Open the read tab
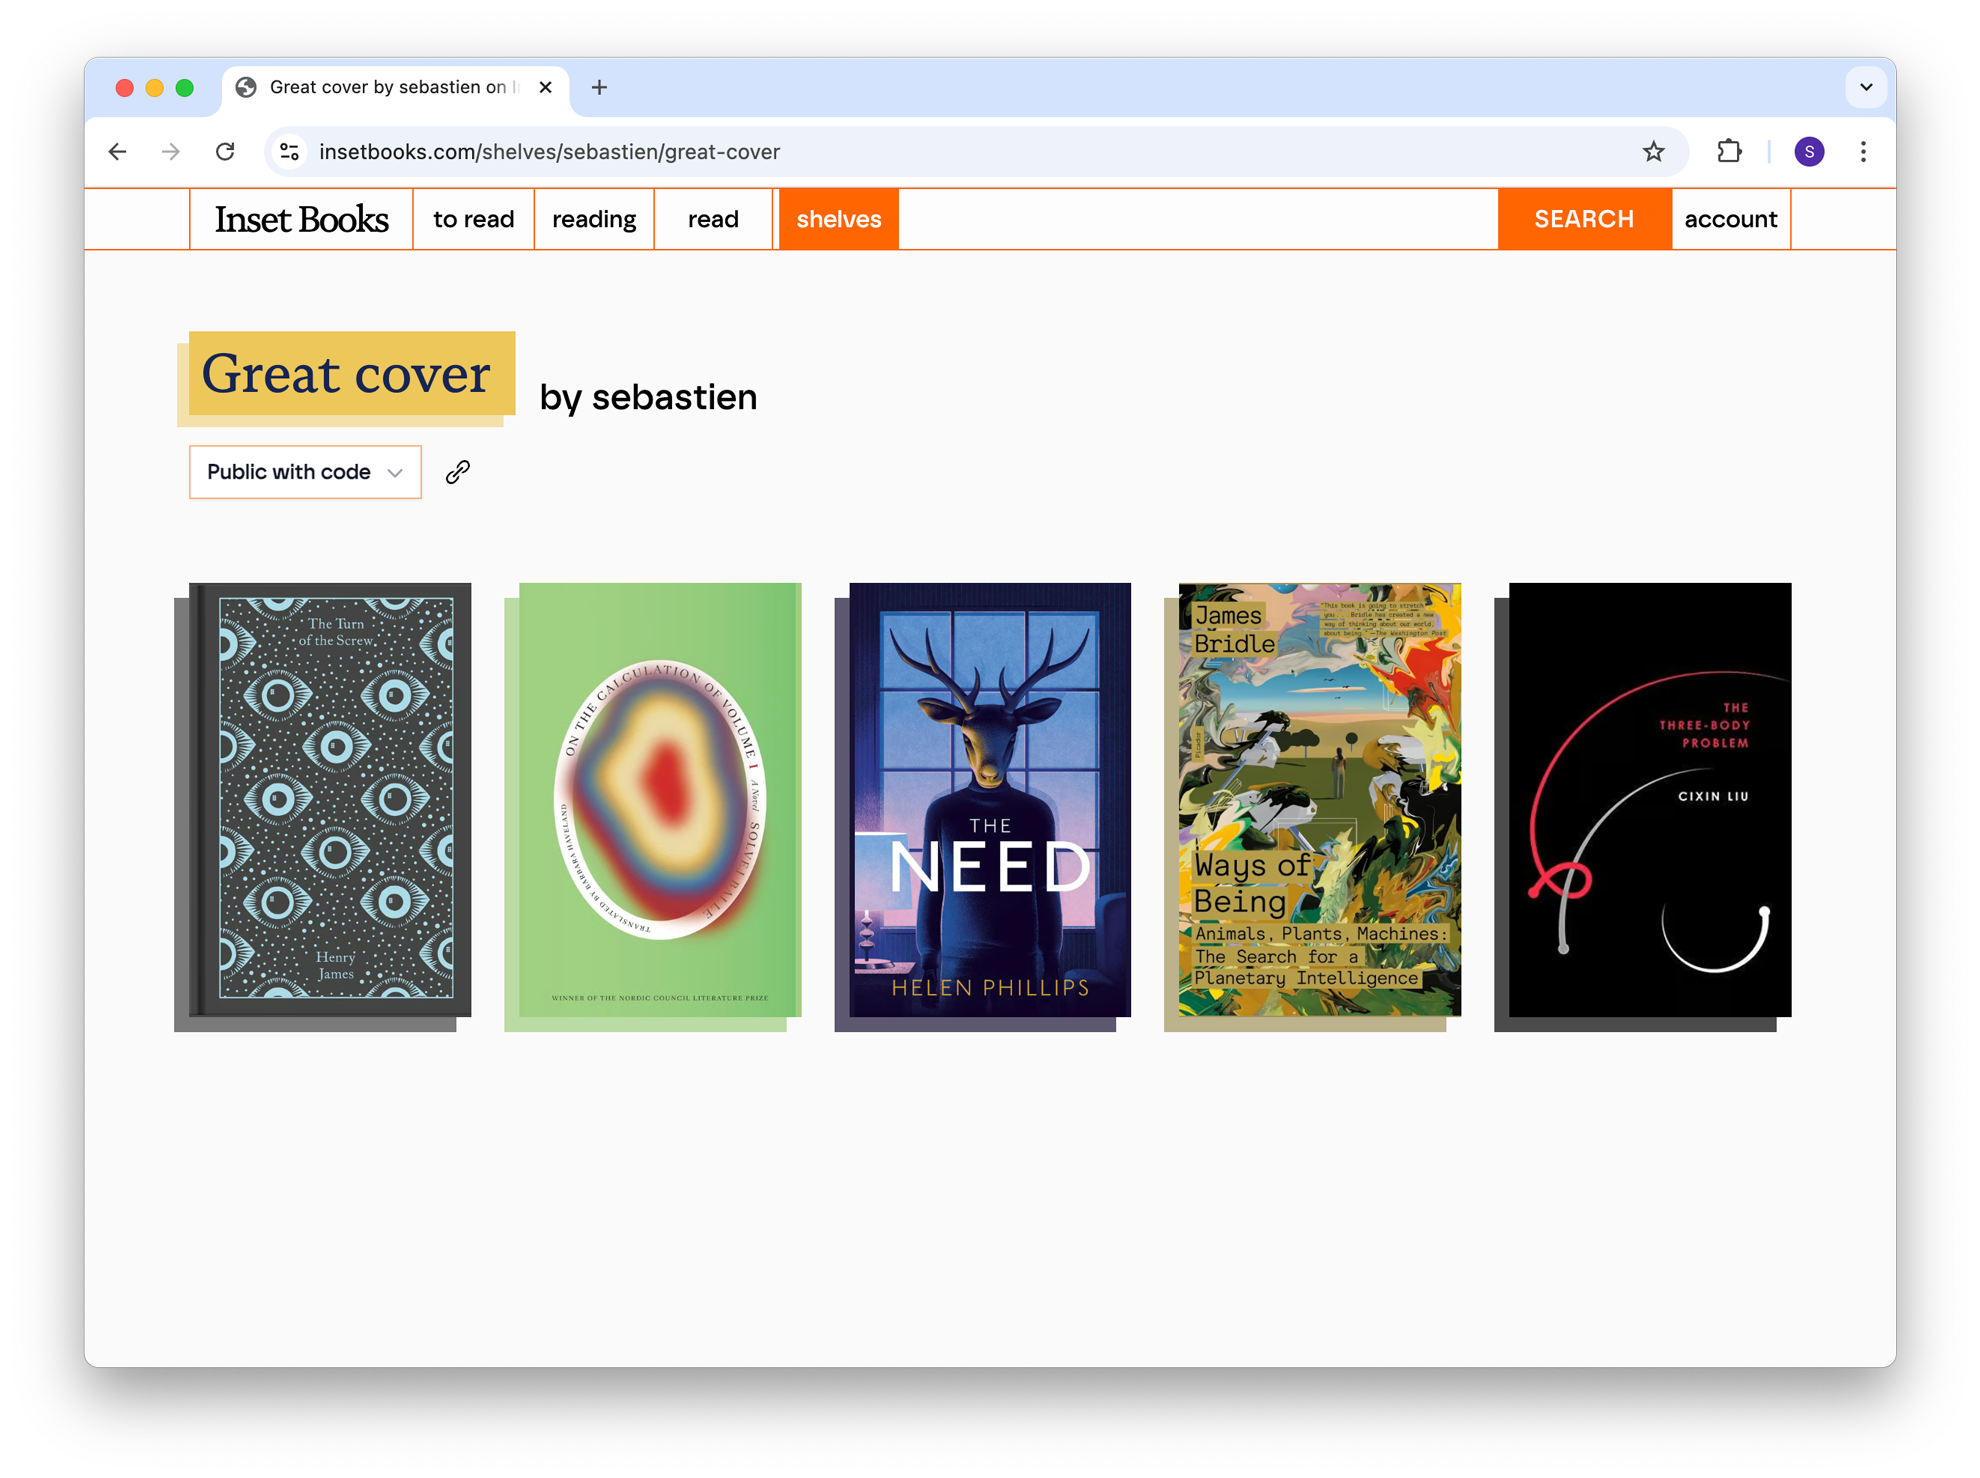This screenshot has width=1980, height=1478. click(713, 219)
